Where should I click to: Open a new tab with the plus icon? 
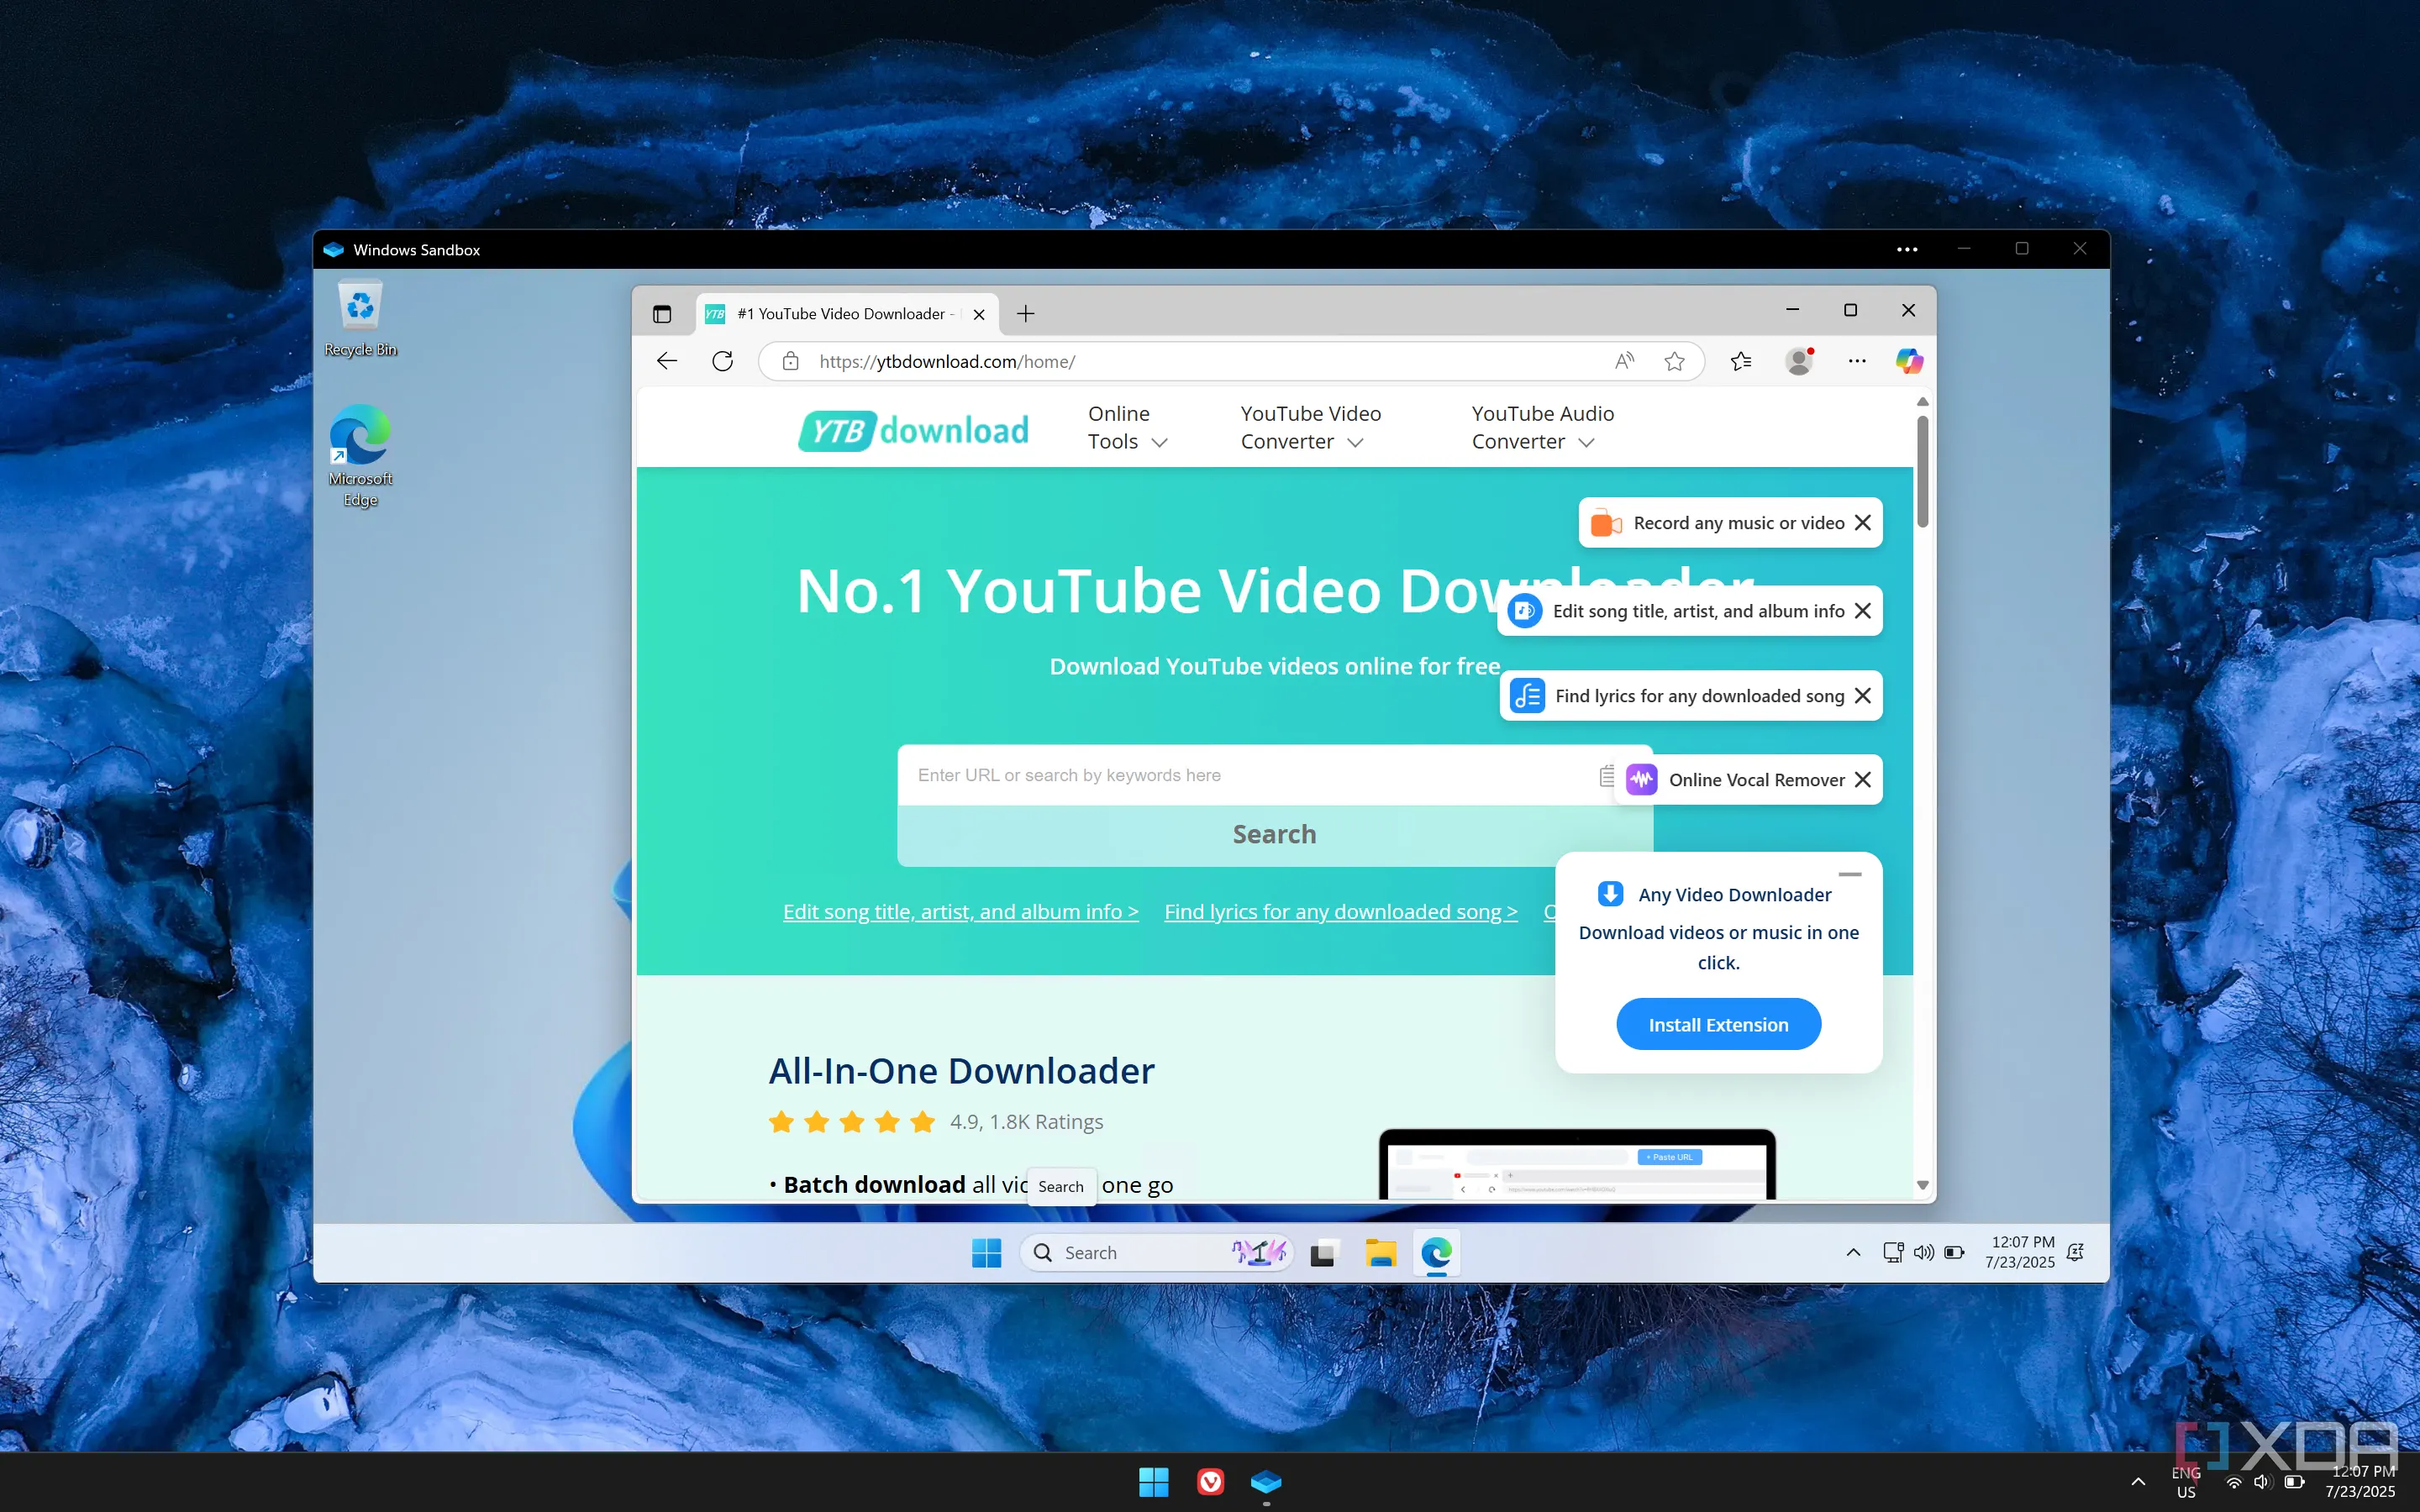tap(1025, 314)
